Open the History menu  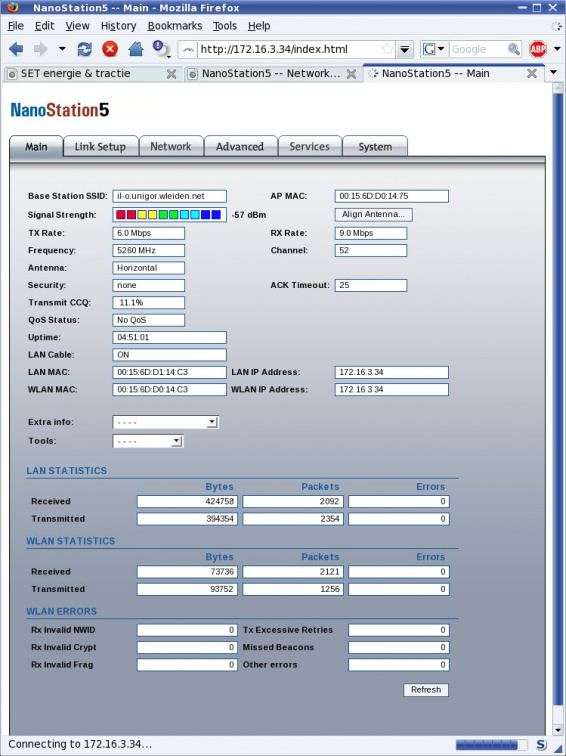tap(119, 26)
